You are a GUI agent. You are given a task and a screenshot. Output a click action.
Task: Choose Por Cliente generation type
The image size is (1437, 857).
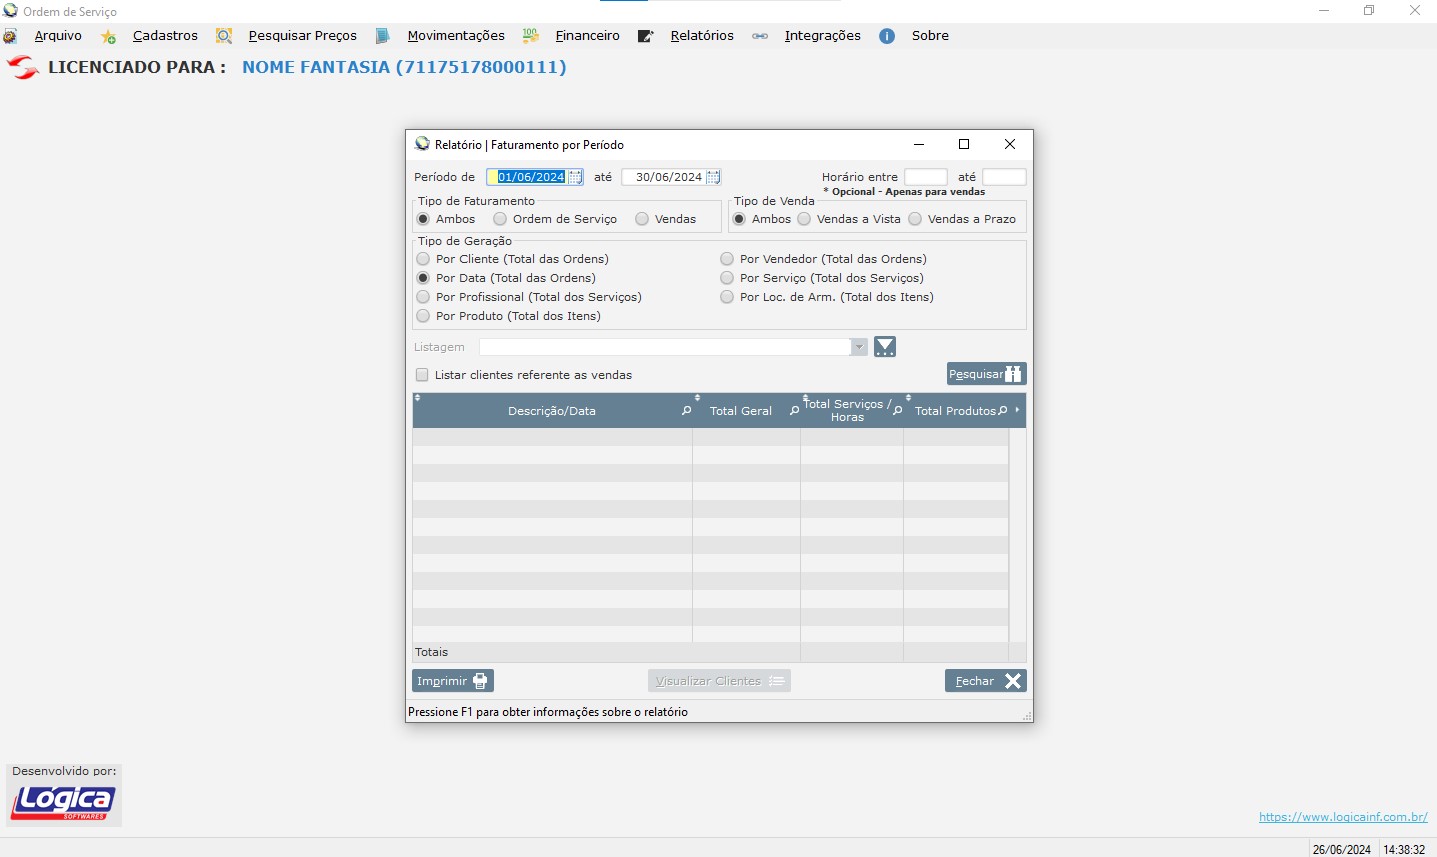pyautogui.click(x=423, y=259)
